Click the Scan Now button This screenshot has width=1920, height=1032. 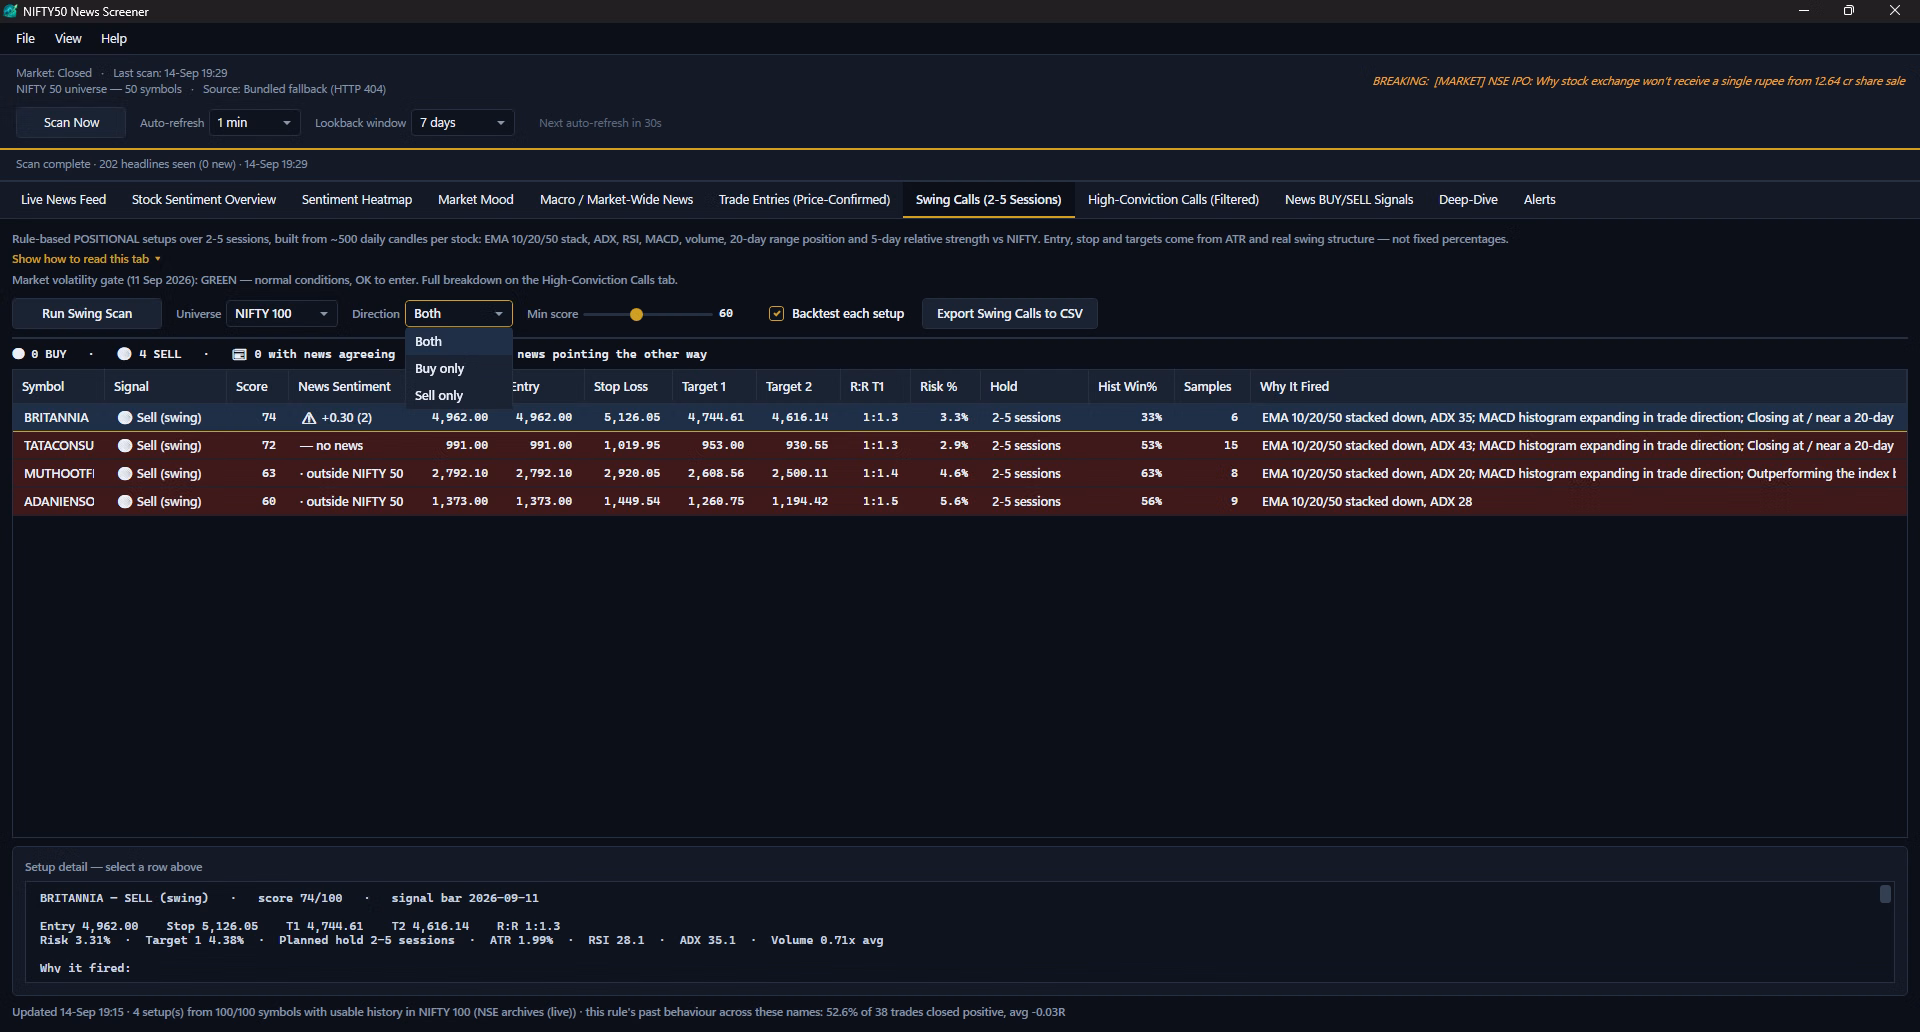click(x=71, y=123)
